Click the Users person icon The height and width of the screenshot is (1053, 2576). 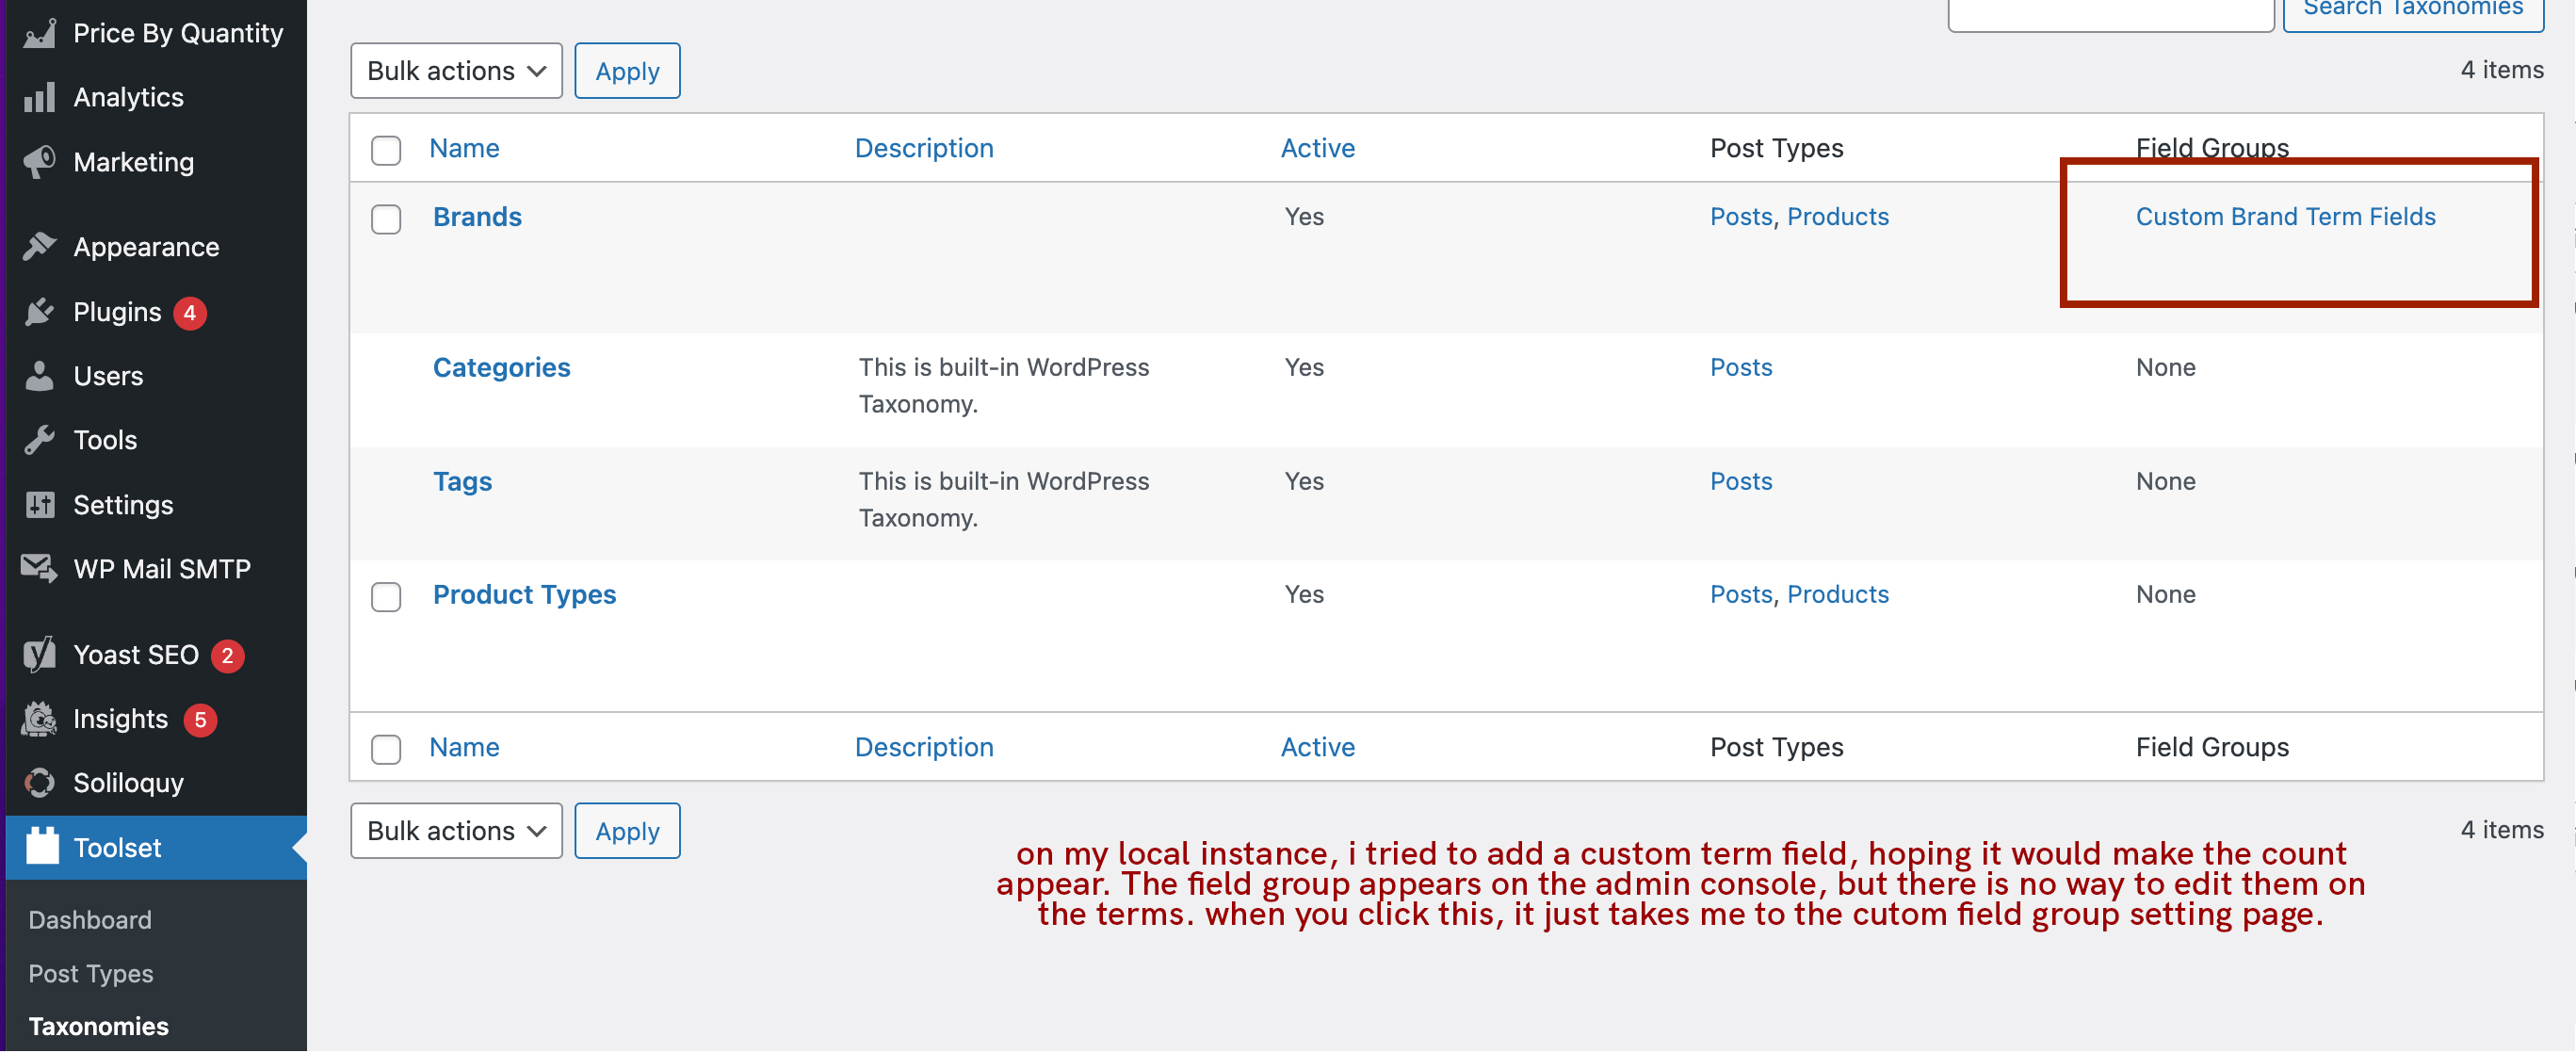point(39,376)
